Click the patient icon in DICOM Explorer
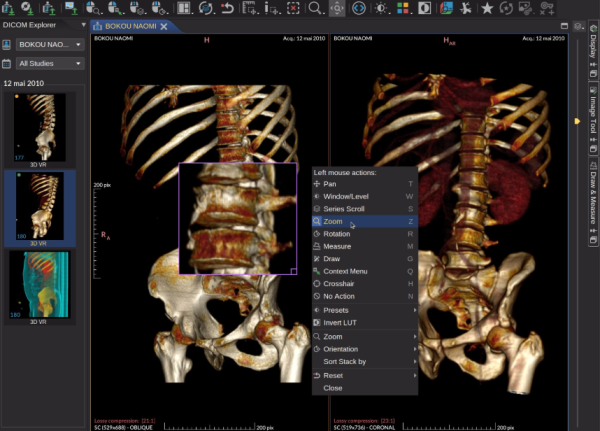This screenshot has height=431, width=600. [7, 44]
